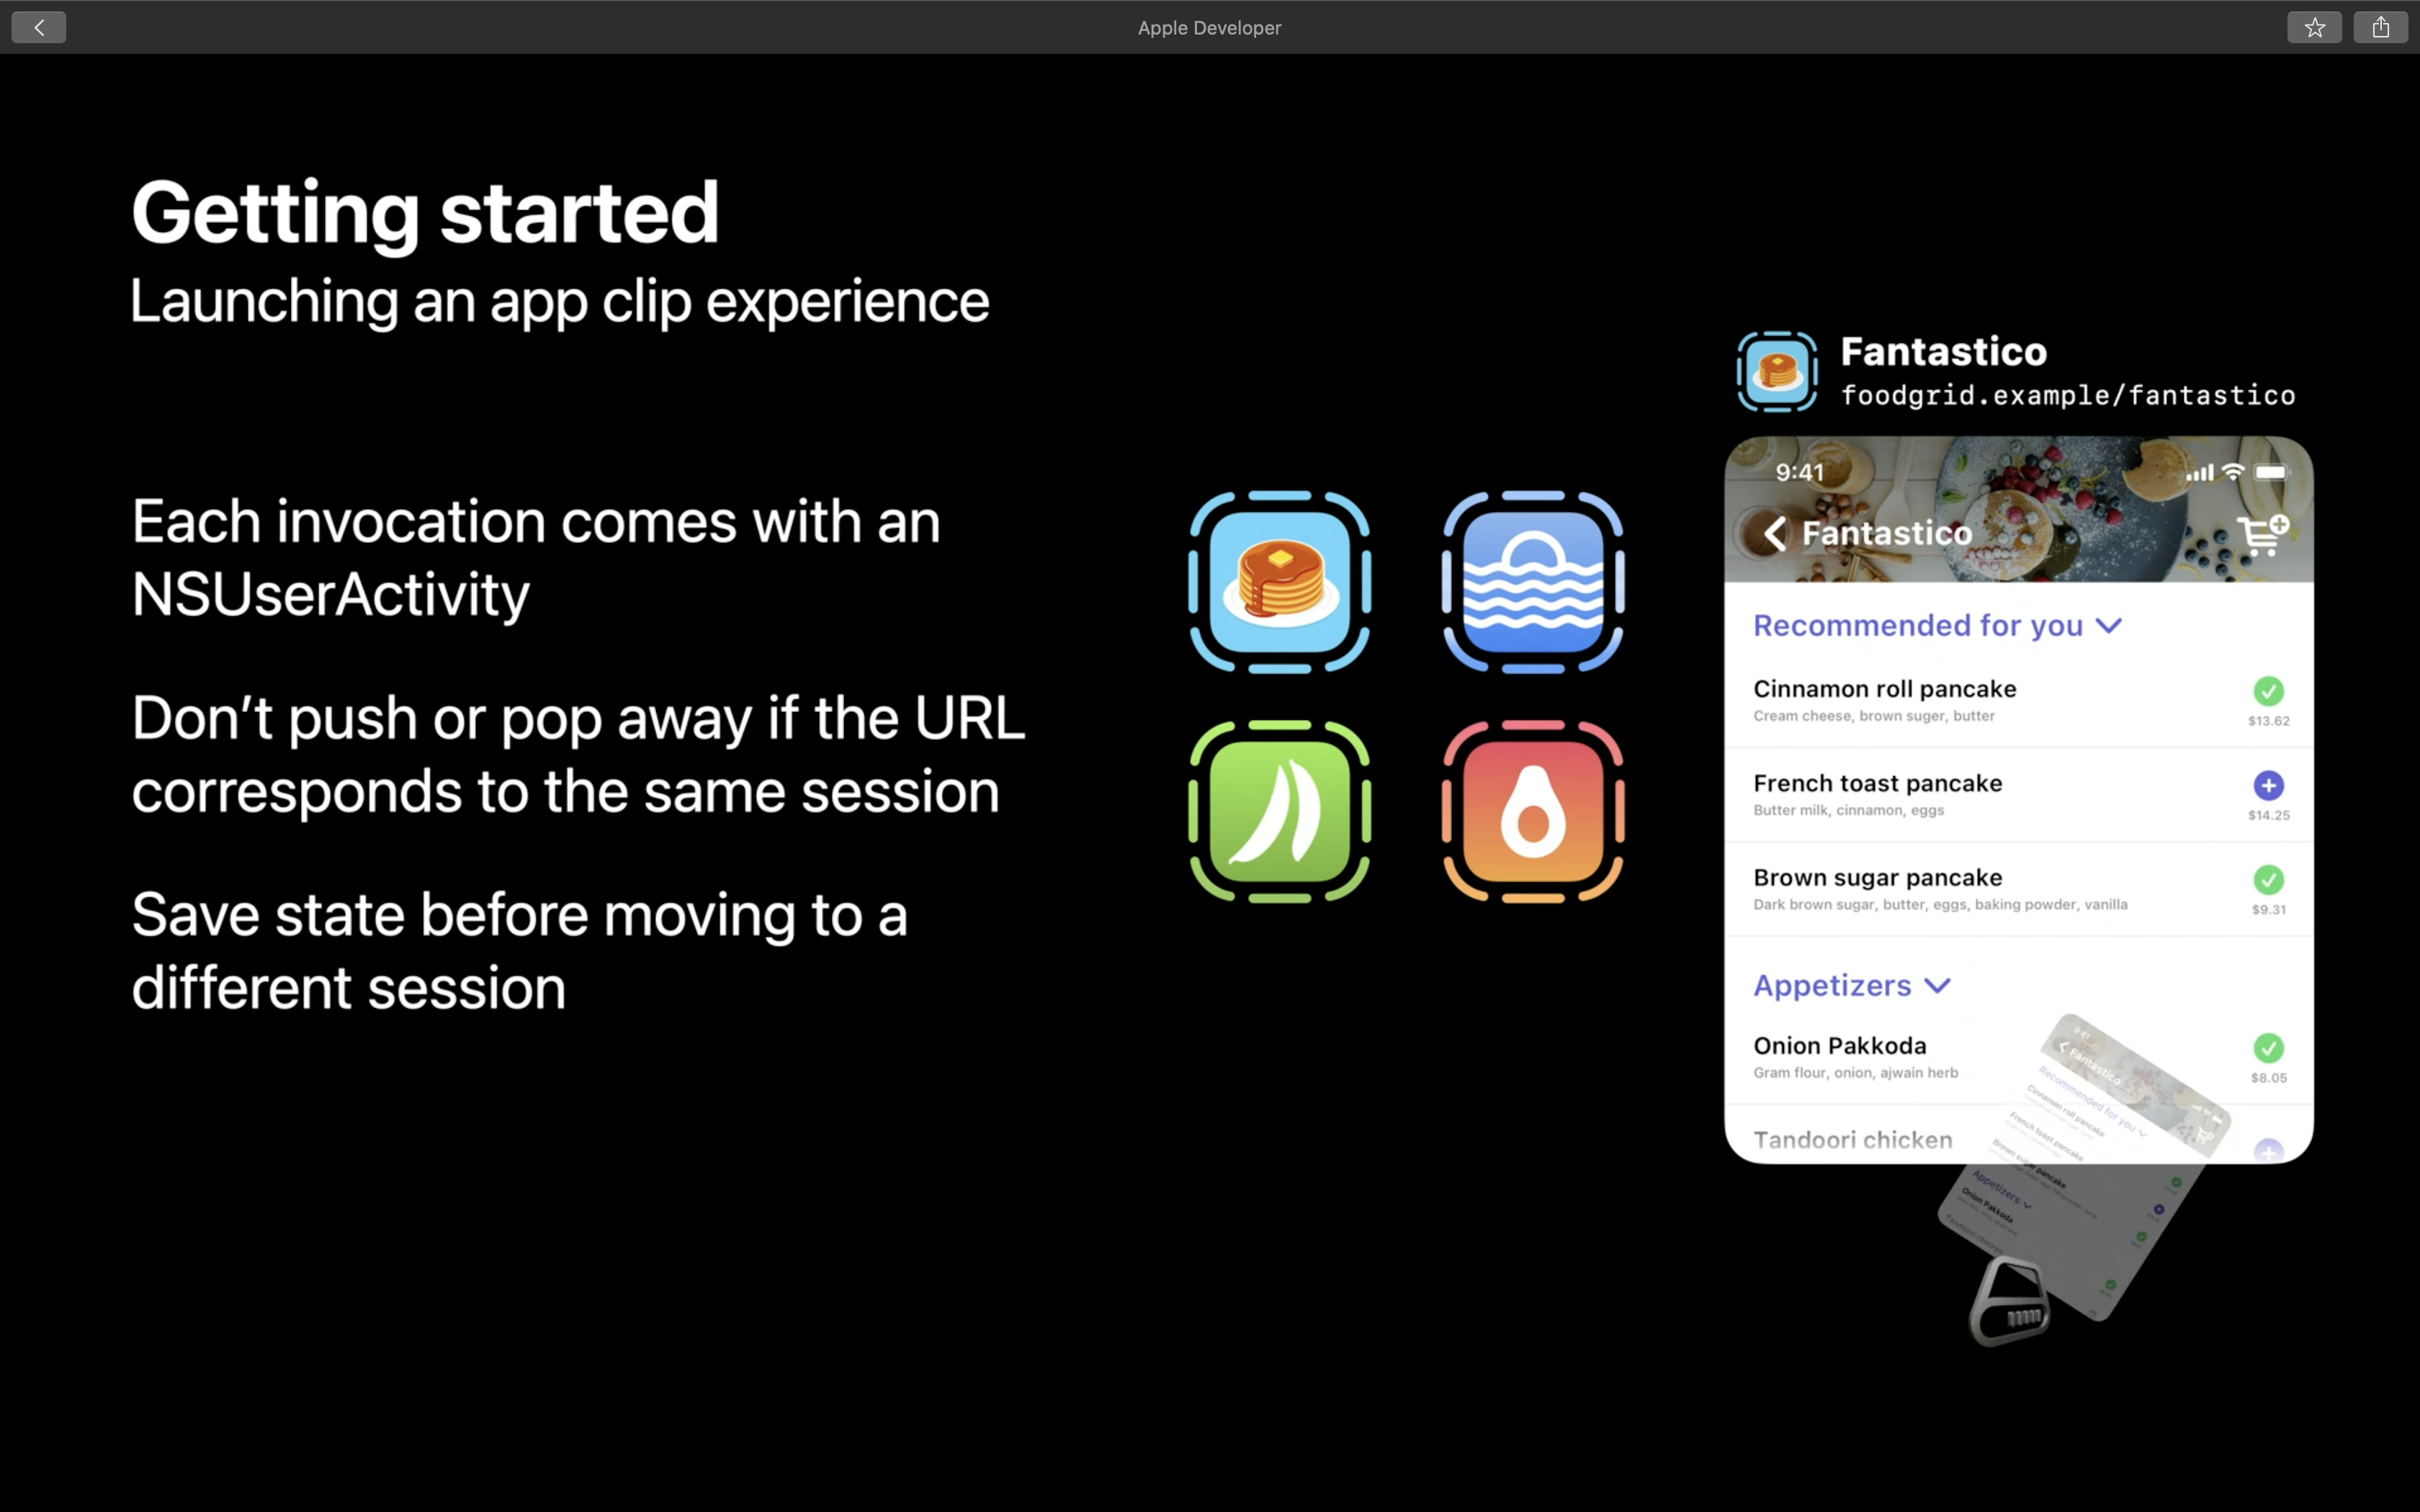Collapse the Appetizers section

(x=1937, y=986)
